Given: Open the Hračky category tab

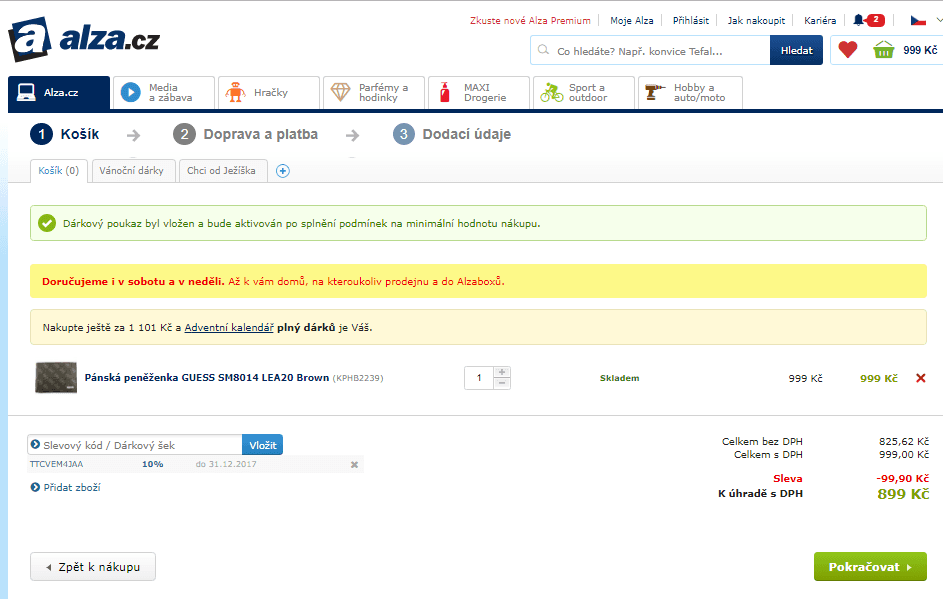Looking at the screenshot, I should point(268,92).
